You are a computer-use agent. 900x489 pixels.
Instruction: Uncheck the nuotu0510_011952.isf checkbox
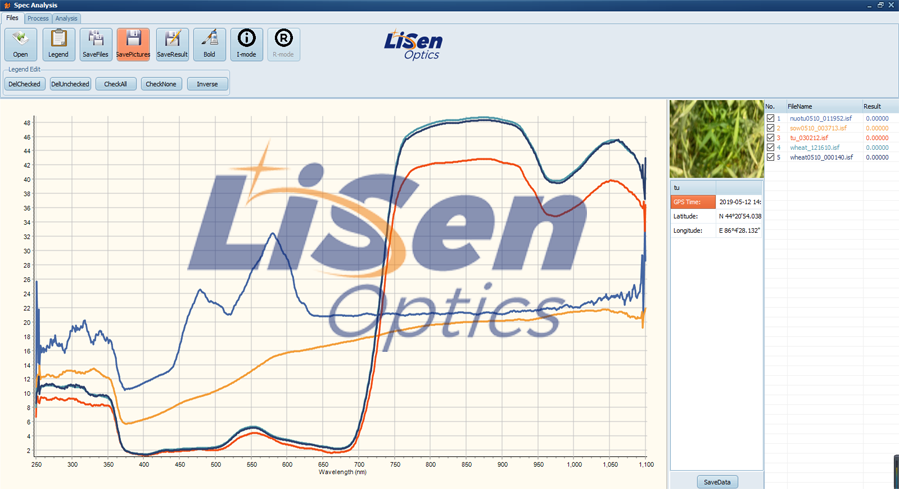[x=770, y=118]
